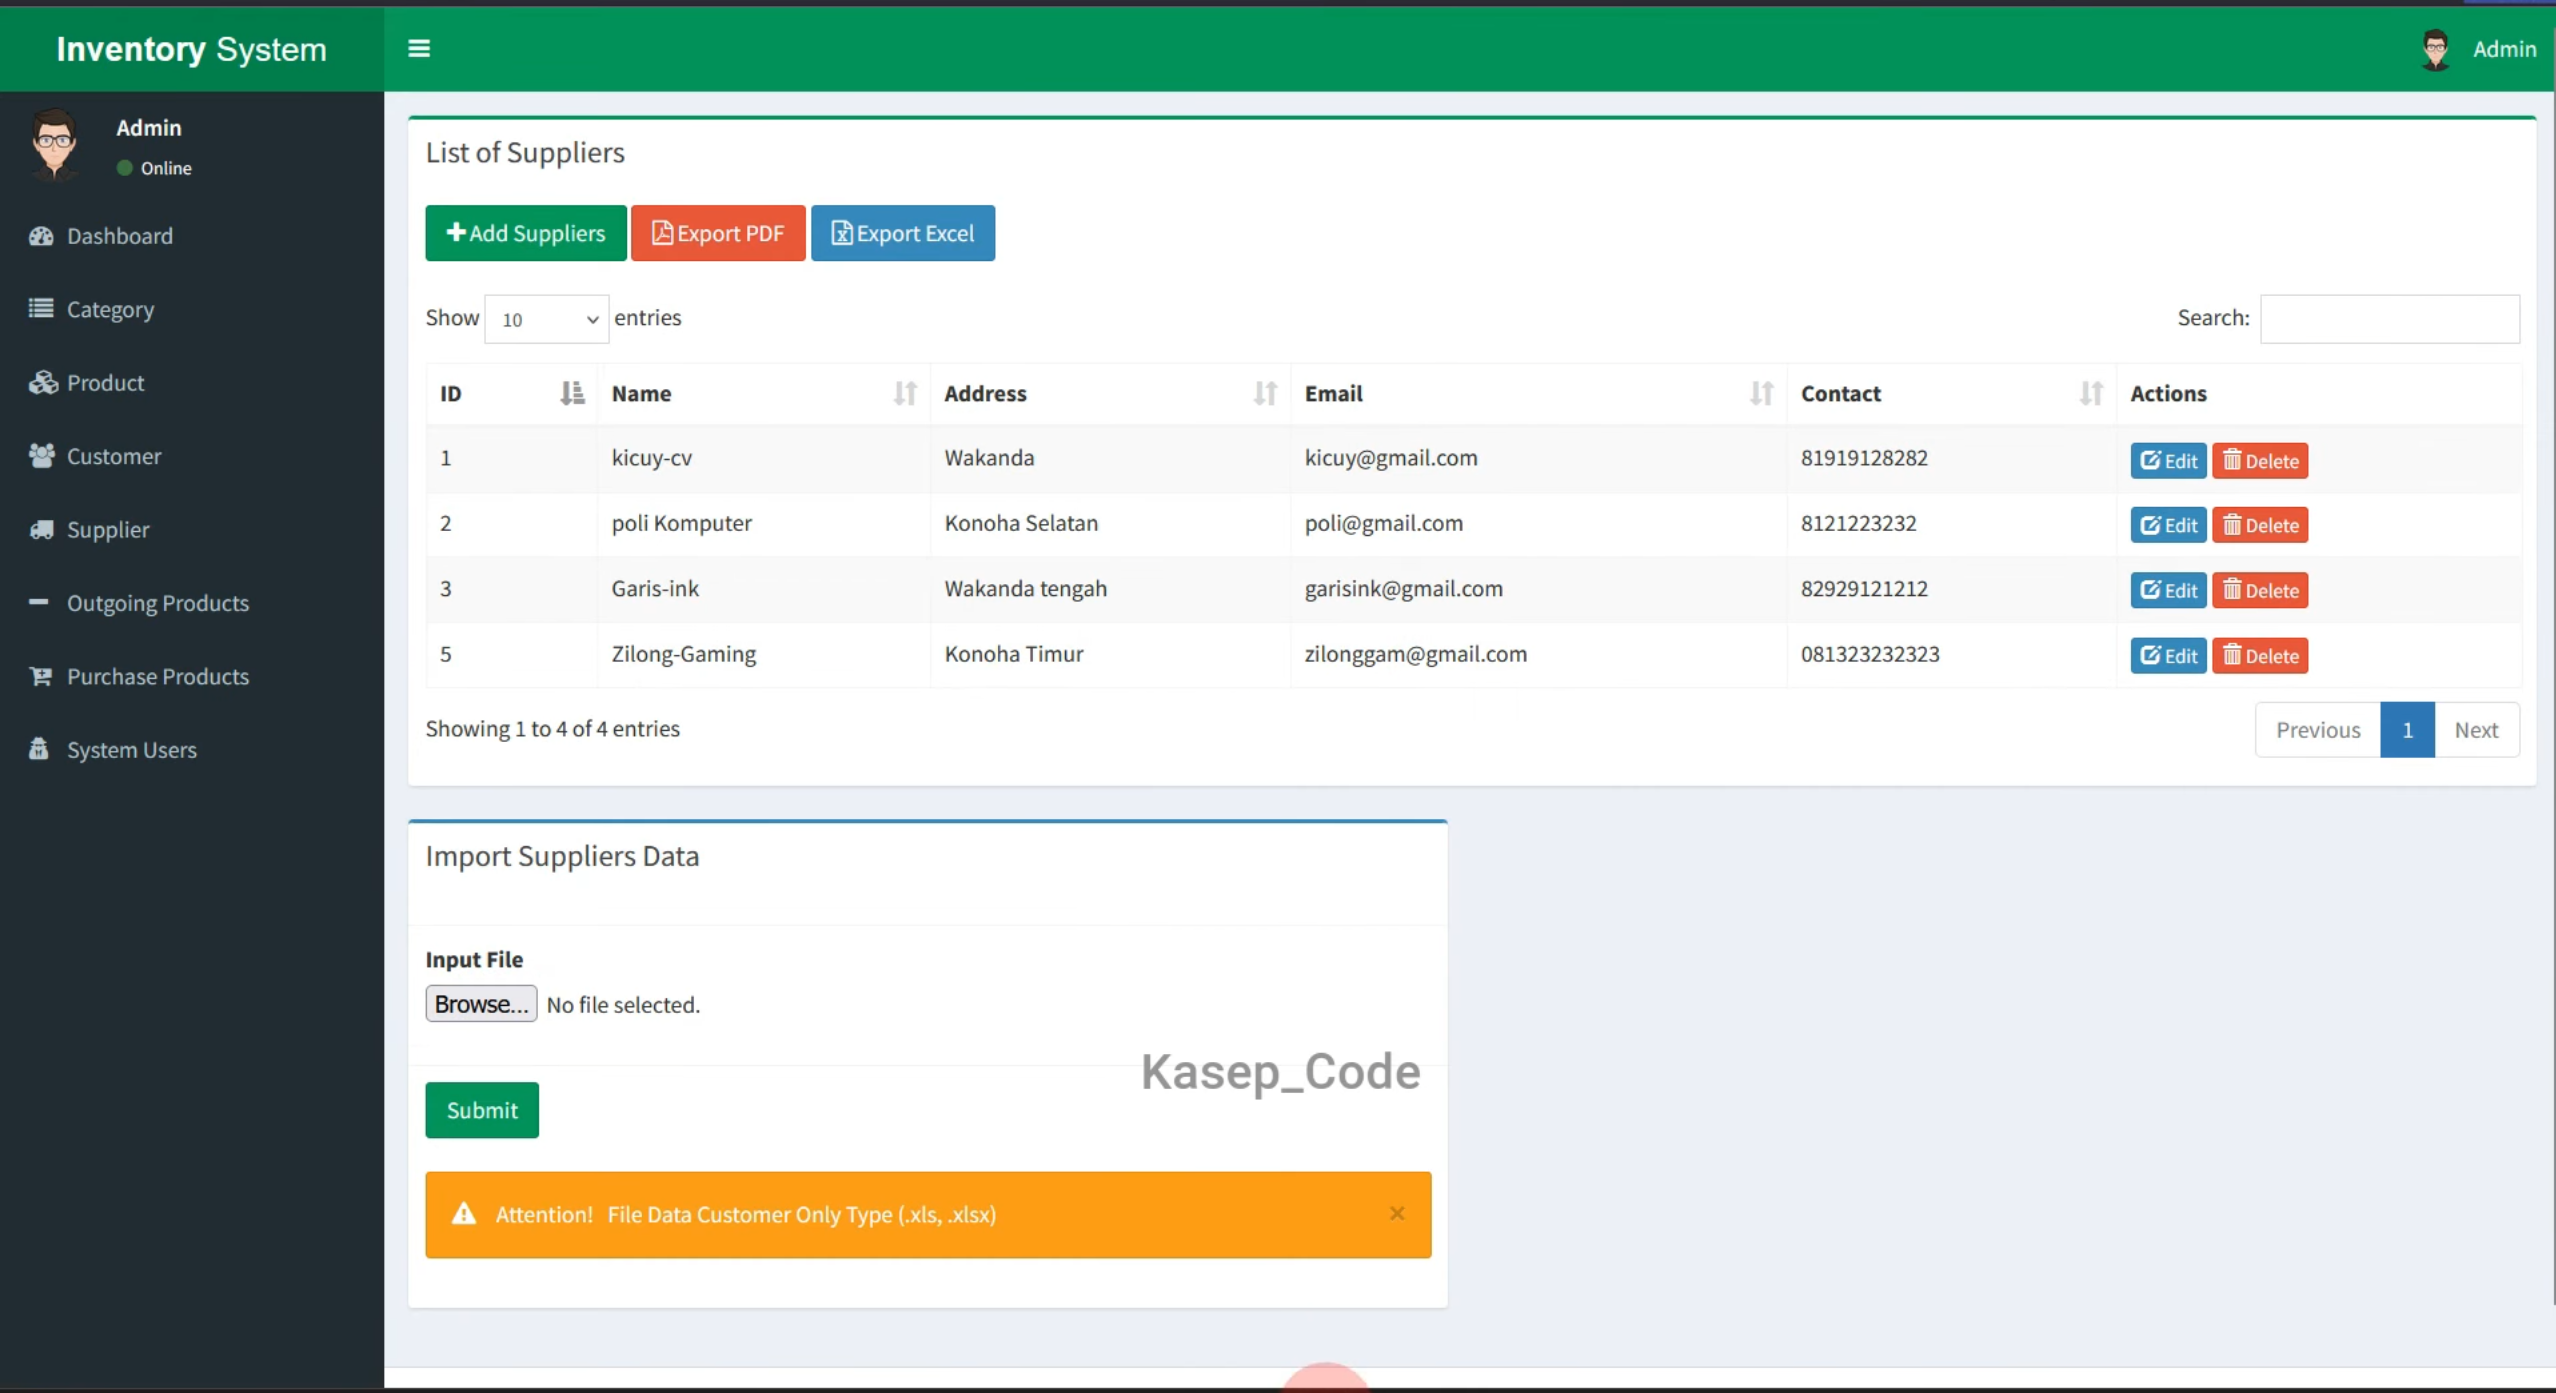Delete the Garis-ink supplier
The image size is (2556, 1393).
[2260, 590]
